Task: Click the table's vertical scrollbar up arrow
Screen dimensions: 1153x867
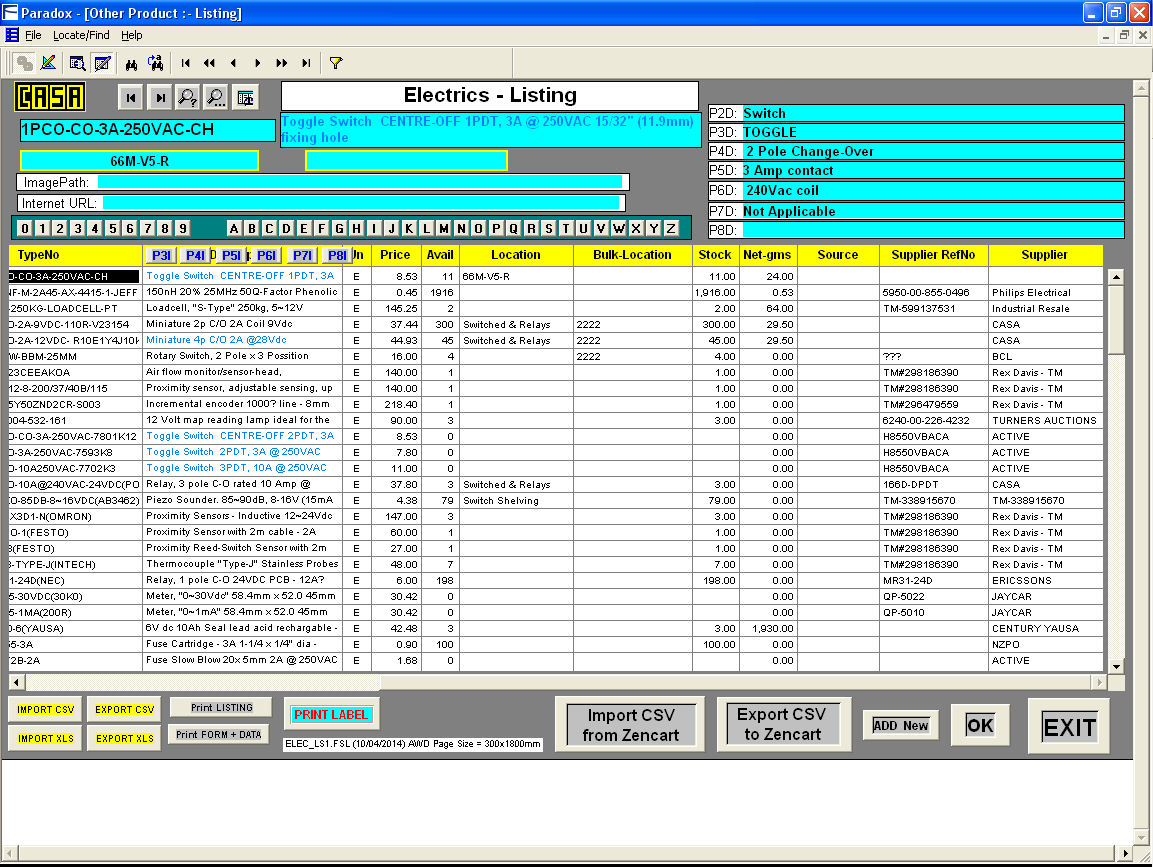Action: coord(1116,277)
